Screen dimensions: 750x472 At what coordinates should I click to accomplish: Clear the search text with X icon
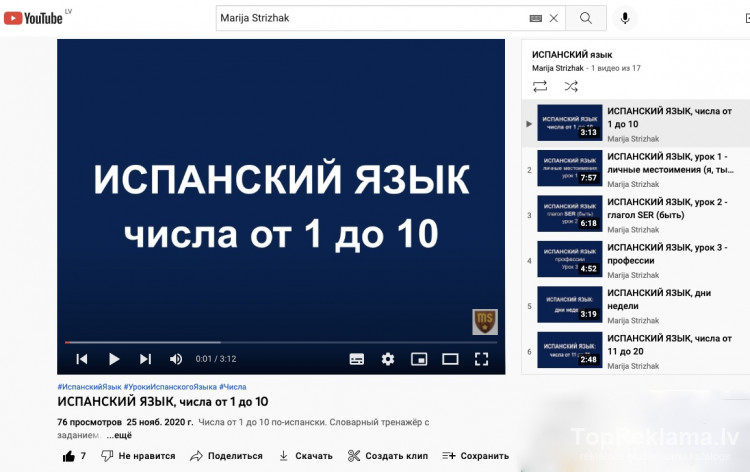(x=554, y=18)
